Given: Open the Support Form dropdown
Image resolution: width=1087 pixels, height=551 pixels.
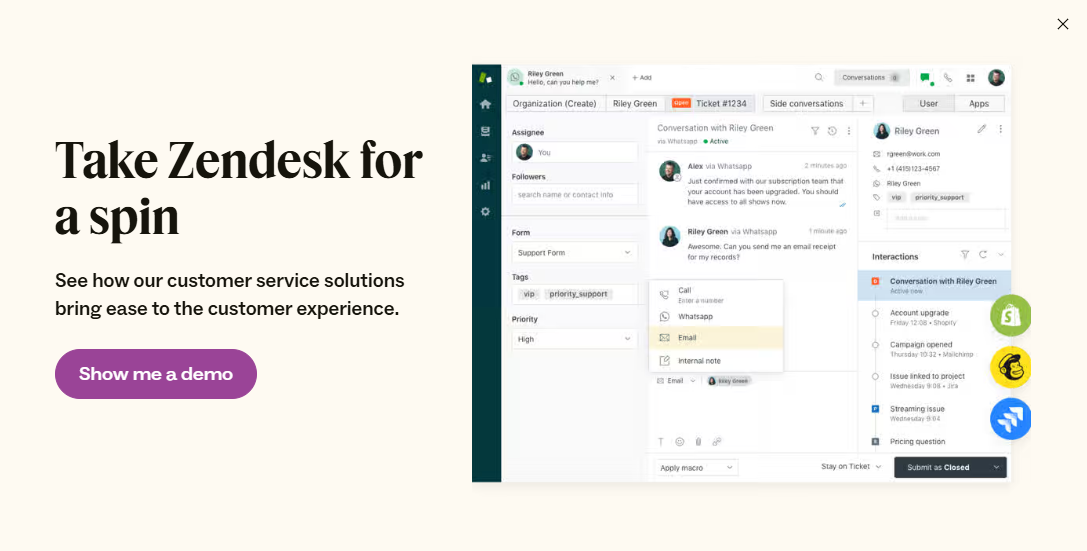Looking at the screenshot, I should tap(575, 253).
